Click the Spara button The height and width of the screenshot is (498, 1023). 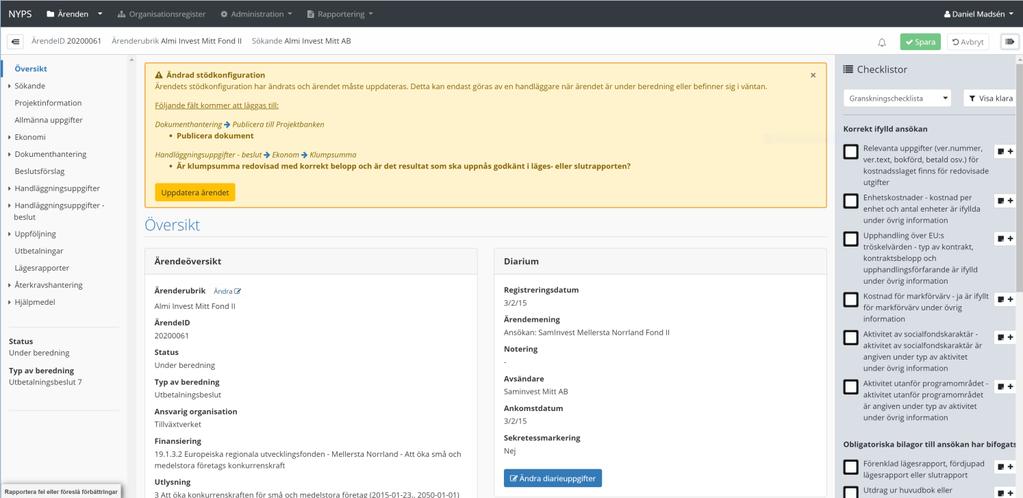(x=920, y=42)
